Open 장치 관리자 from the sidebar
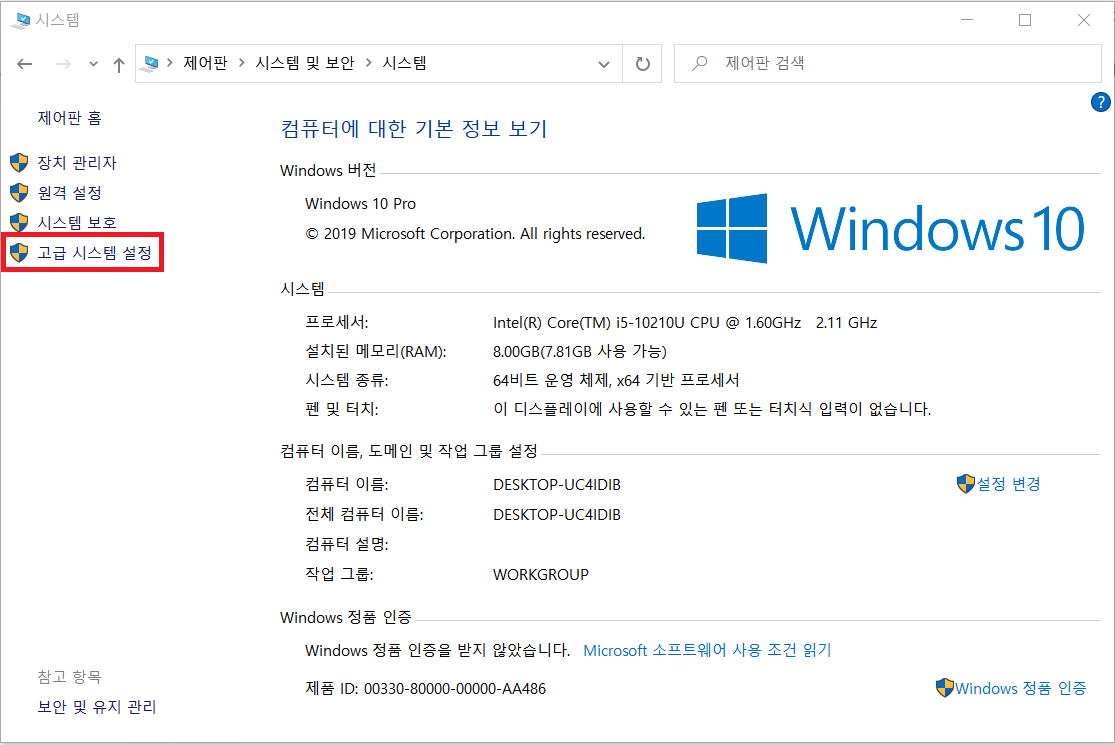The height and width of the screenshot is (745, 1115). (77, 163)
